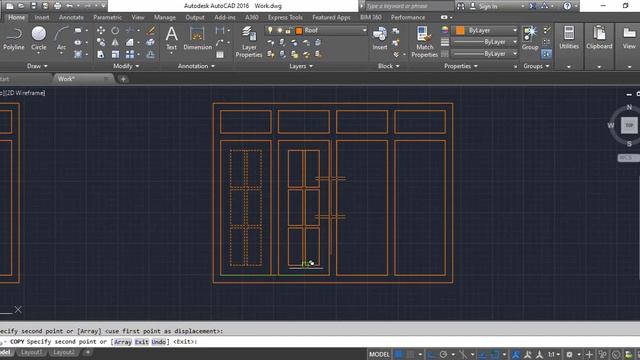Screen dimensions: 640x360
Task: Click the Layout1 tab at bottom
Action: pyautogui.click(x=31, y=352)
